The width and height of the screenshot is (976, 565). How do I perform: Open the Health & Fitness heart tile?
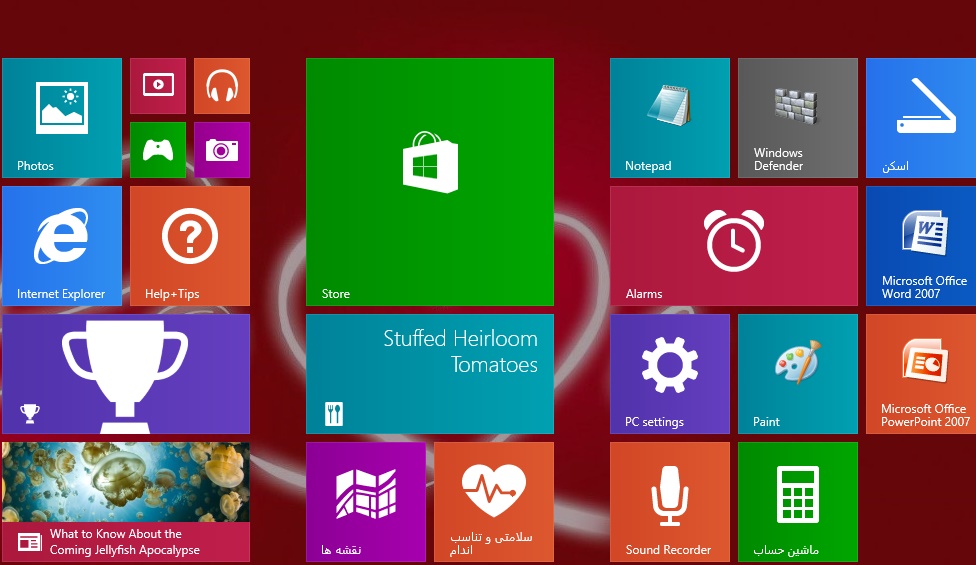pyautogui.click(x=494, y=502)
